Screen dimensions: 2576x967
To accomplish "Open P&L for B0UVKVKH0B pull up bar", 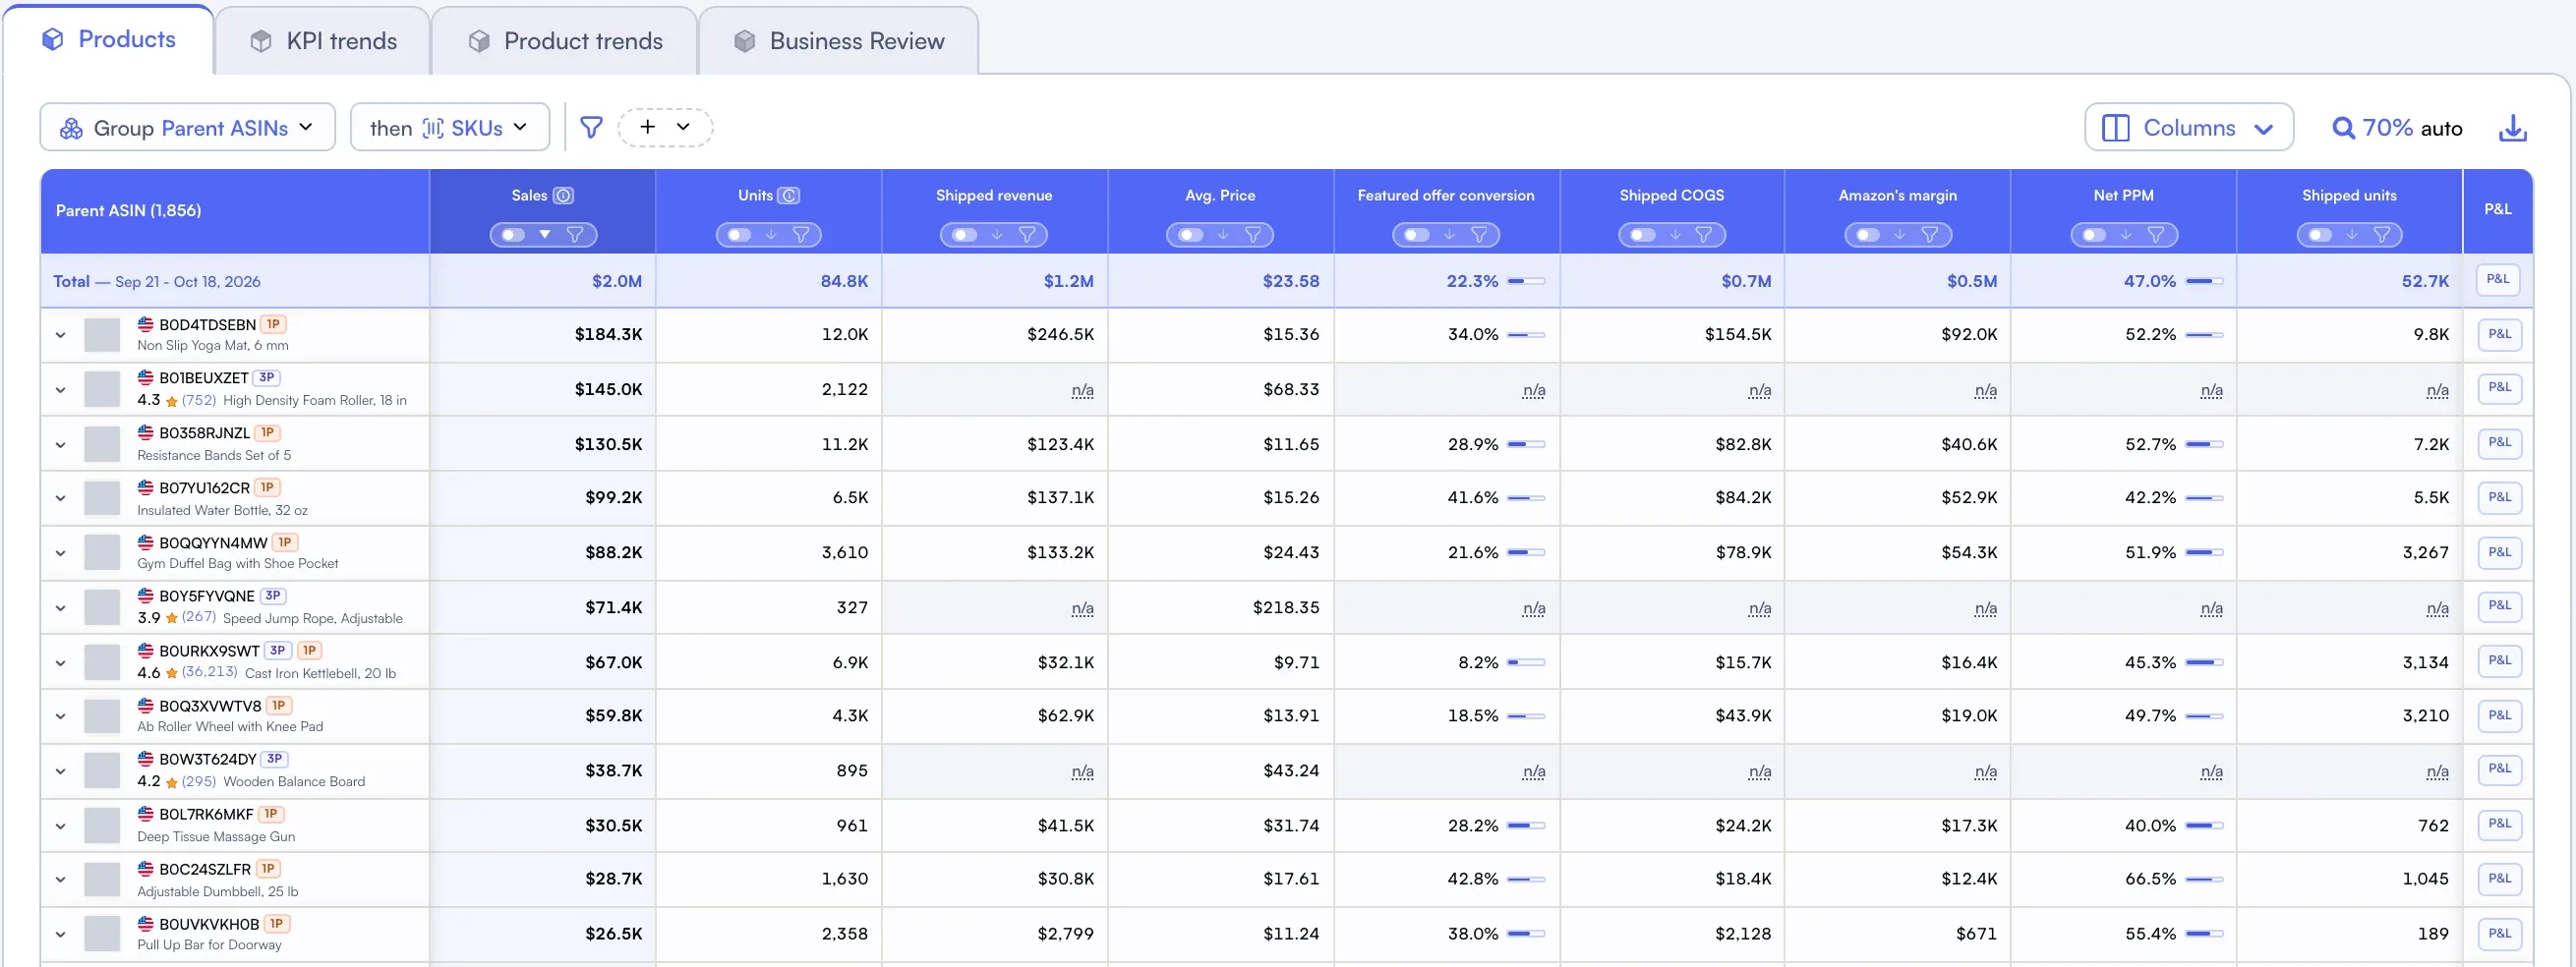I will click(x=2499, y=934).
